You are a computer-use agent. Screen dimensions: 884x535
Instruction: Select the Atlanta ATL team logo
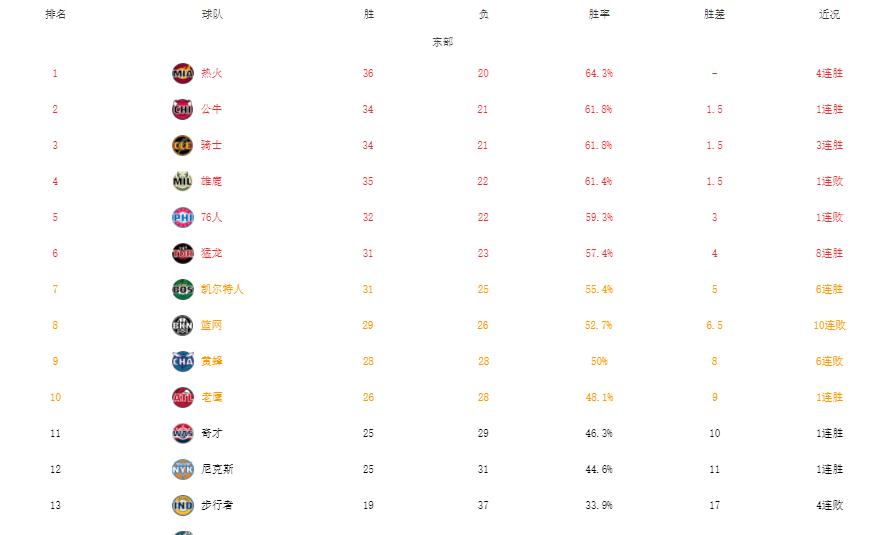click(183, 397)
